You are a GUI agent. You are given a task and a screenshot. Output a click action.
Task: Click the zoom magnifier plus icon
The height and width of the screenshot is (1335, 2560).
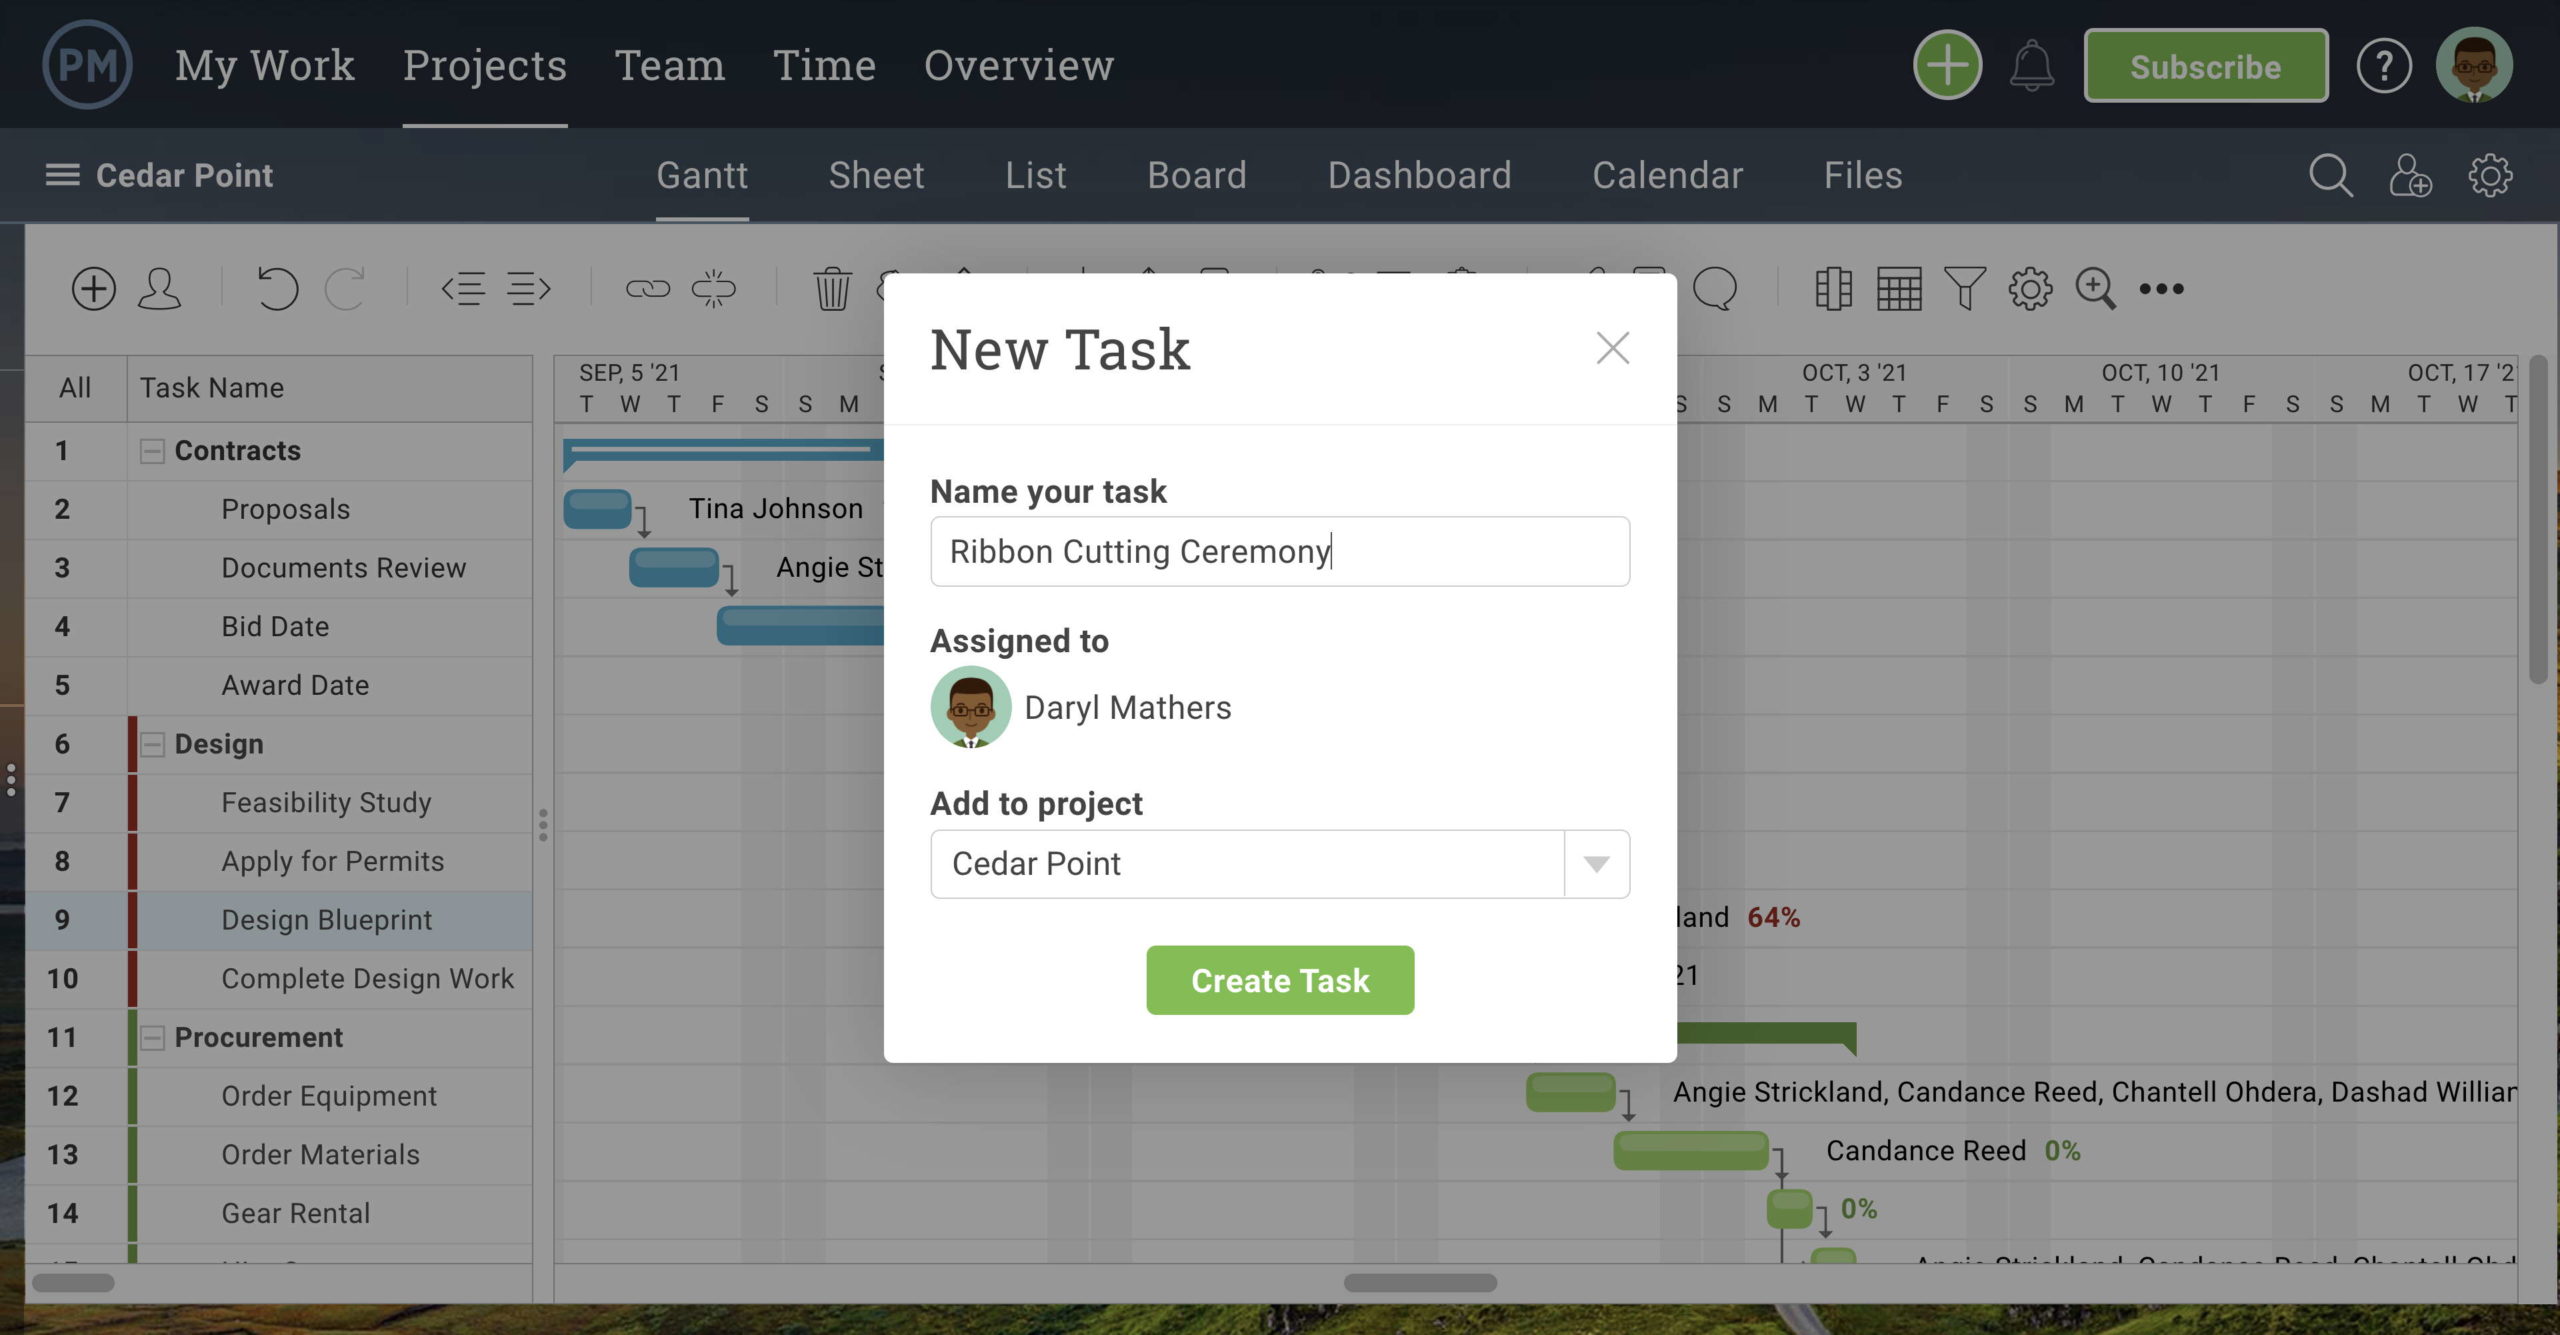point(2095,289)
